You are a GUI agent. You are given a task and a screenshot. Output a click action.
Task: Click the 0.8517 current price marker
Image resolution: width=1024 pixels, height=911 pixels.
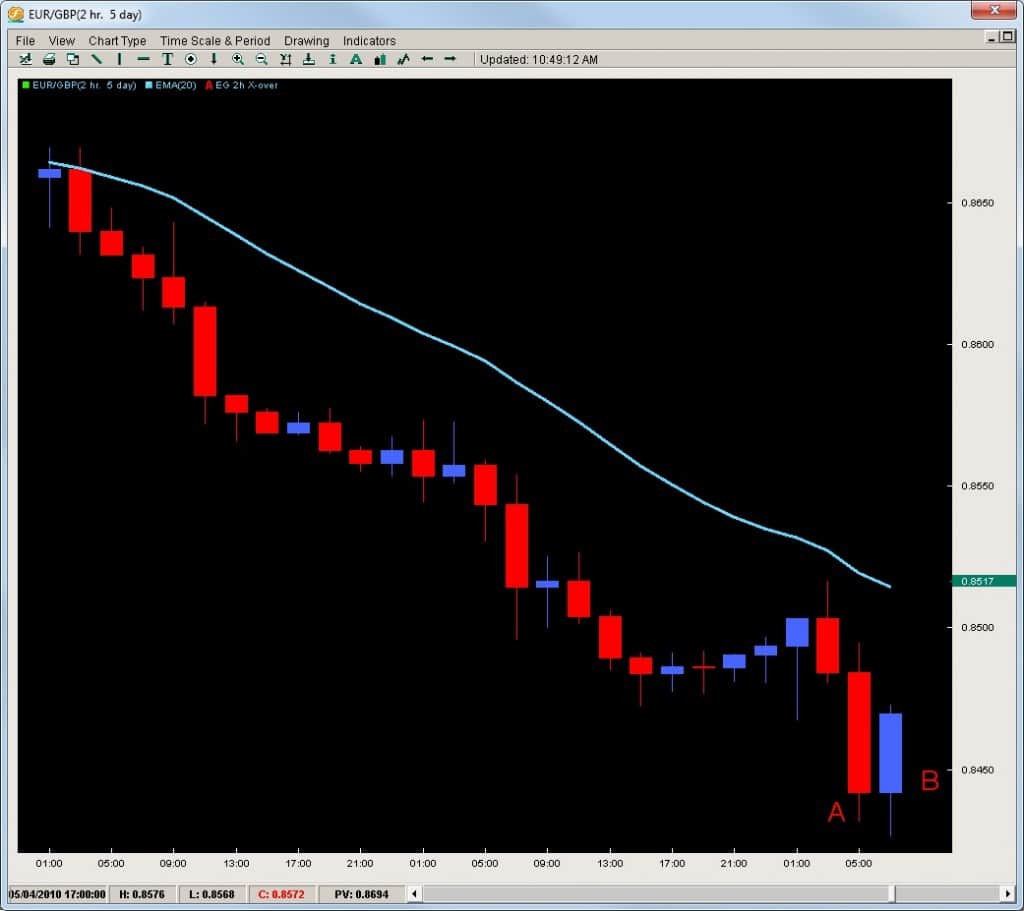(x=984, y=581)
